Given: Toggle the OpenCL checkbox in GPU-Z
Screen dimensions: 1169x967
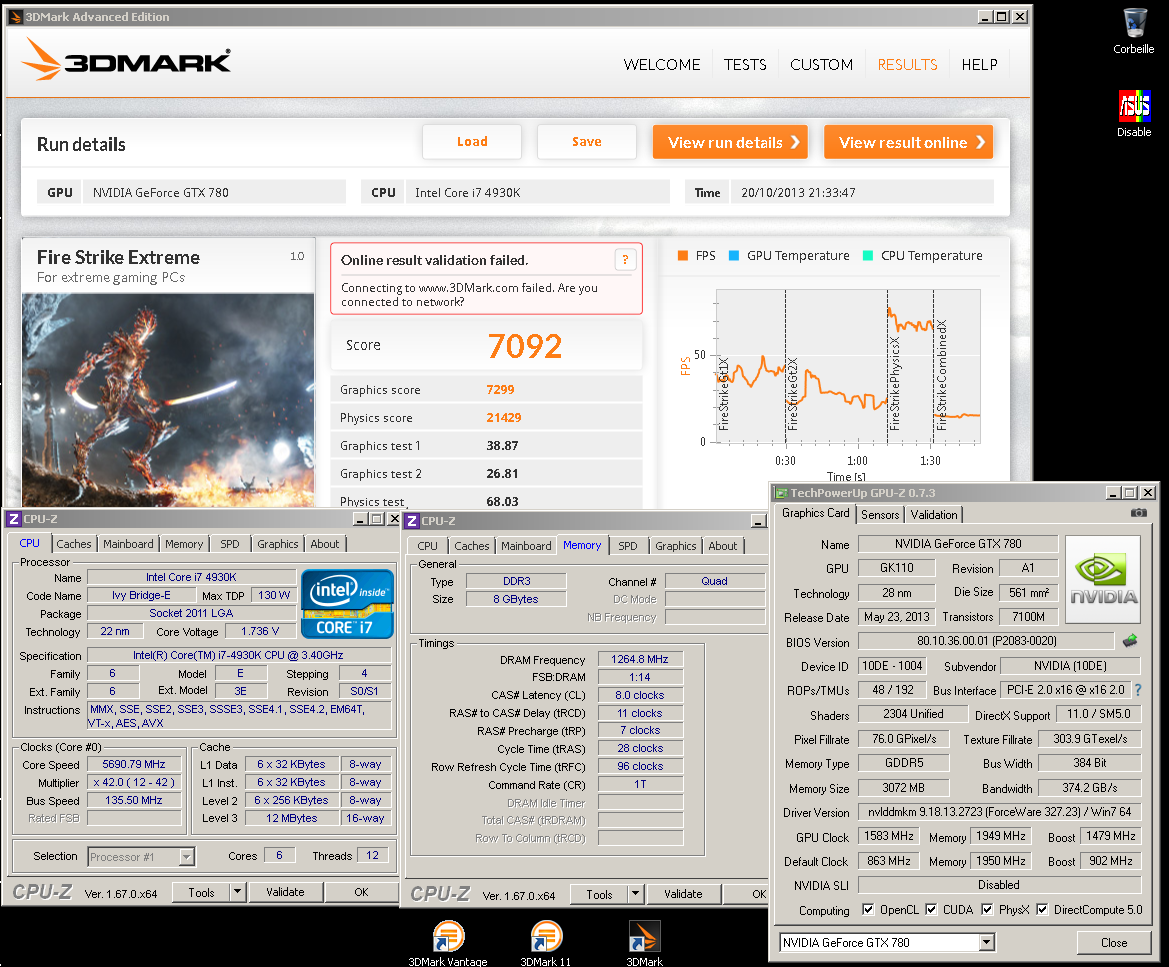Looking at the screenshot, I should pos(868,910).
